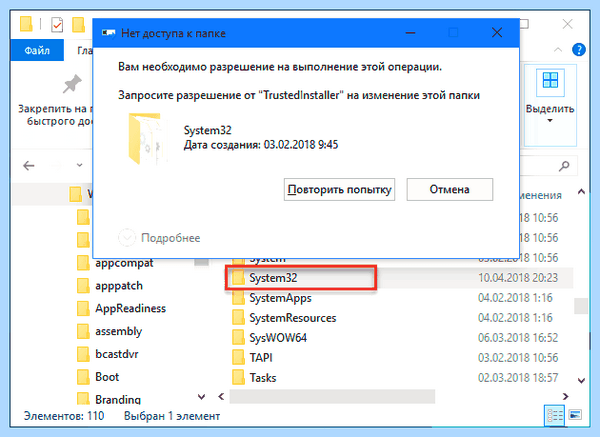This screenshot has width=600, height=437.
Task: Click the quick access properties checkmark icon
Action: tap(57, 25)
